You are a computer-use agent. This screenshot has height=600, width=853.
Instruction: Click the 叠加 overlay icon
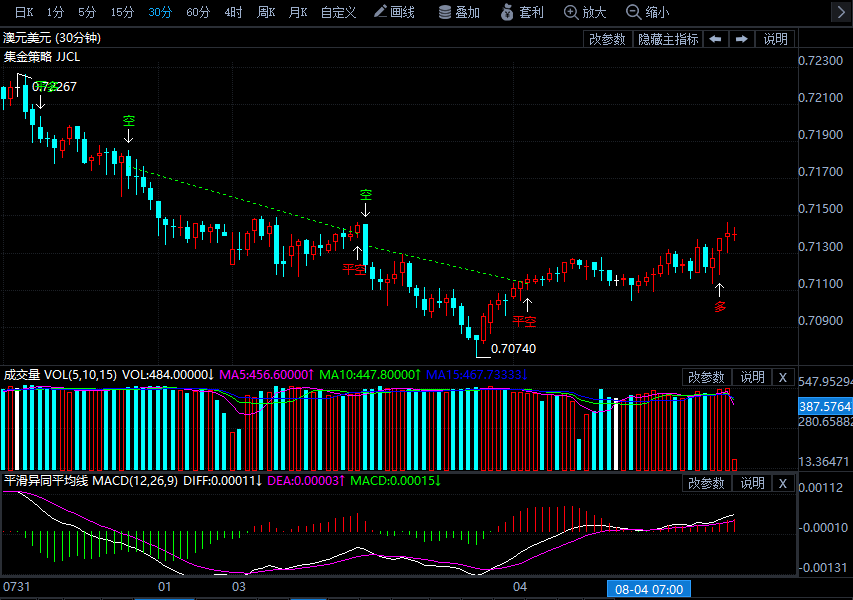click(x=459, y=12)
